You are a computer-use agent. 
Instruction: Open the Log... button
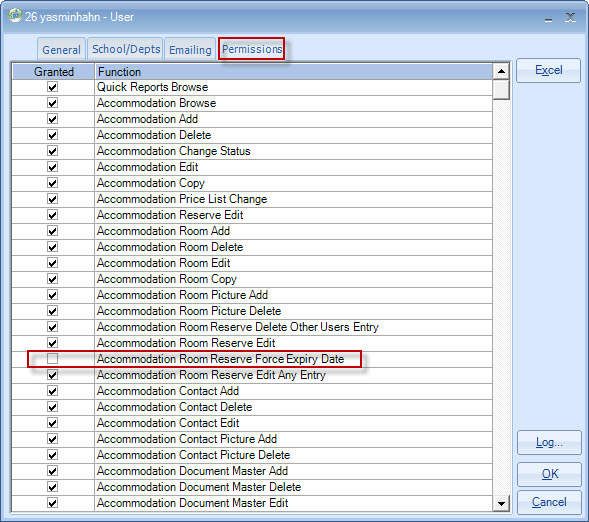tap(549, 442)
